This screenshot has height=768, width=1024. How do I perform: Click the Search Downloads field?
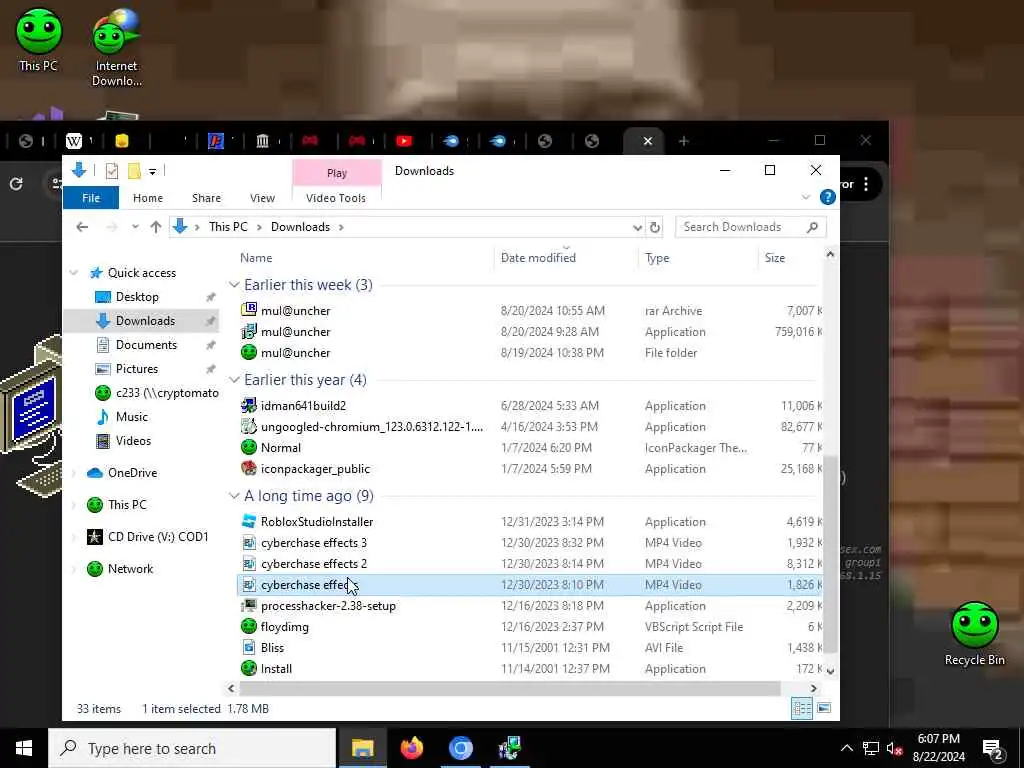750,227
